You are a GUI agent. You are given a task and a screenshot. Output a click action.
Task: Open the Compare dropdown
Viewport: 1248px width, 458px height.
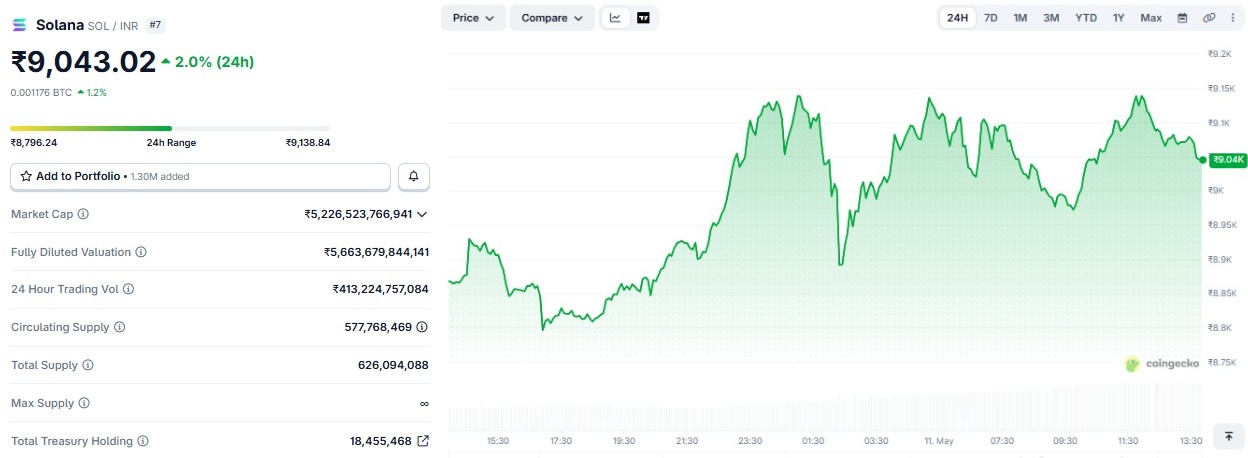pyautogui.click(x=552, y=18)
